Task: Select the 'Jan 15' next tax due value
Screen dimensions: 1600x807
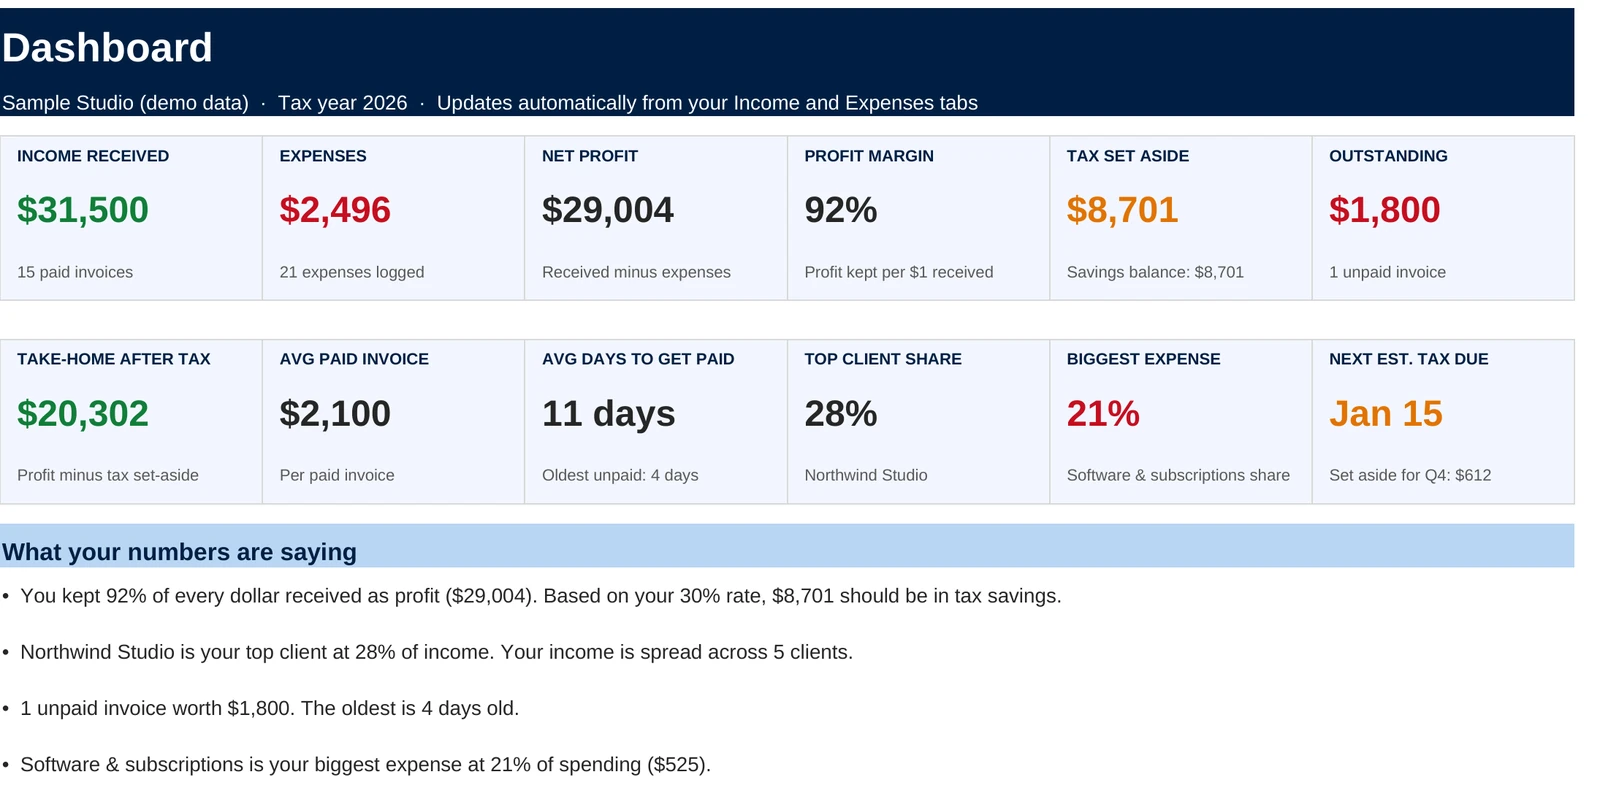Action: coord(1386,414)
